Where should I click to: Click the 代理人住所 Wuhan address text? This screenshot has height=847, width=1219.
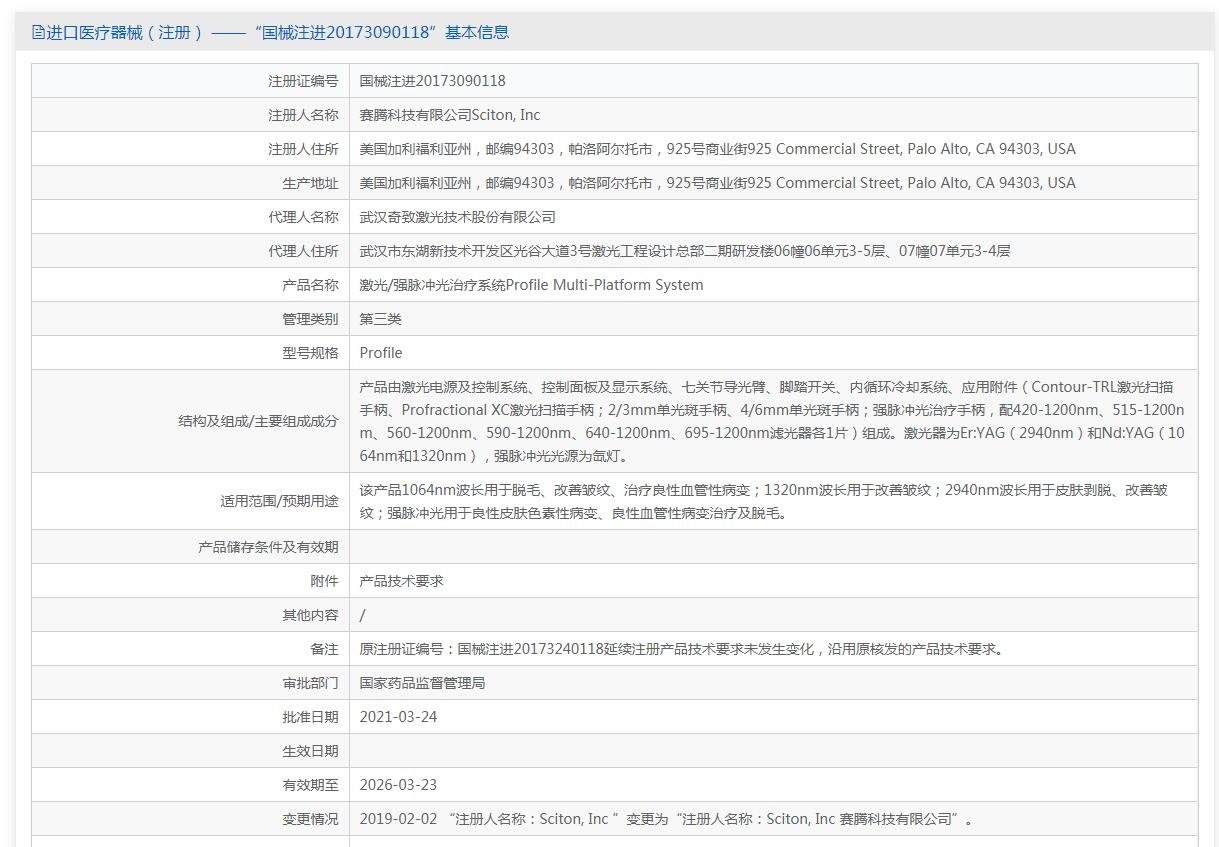click(x=684, y=251)
